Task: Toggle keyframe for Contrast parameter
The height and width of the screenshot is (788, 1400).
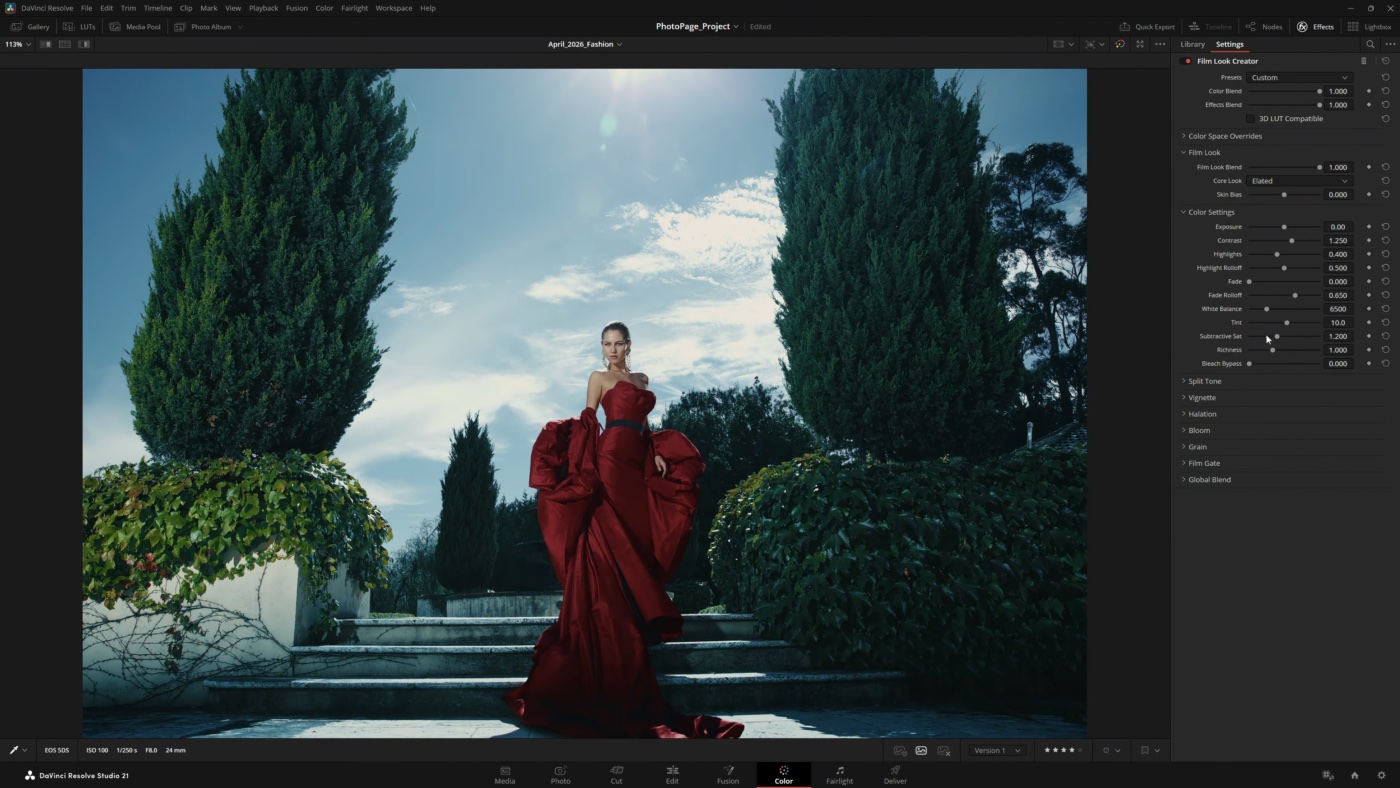Action: (x=1369, y=241)
